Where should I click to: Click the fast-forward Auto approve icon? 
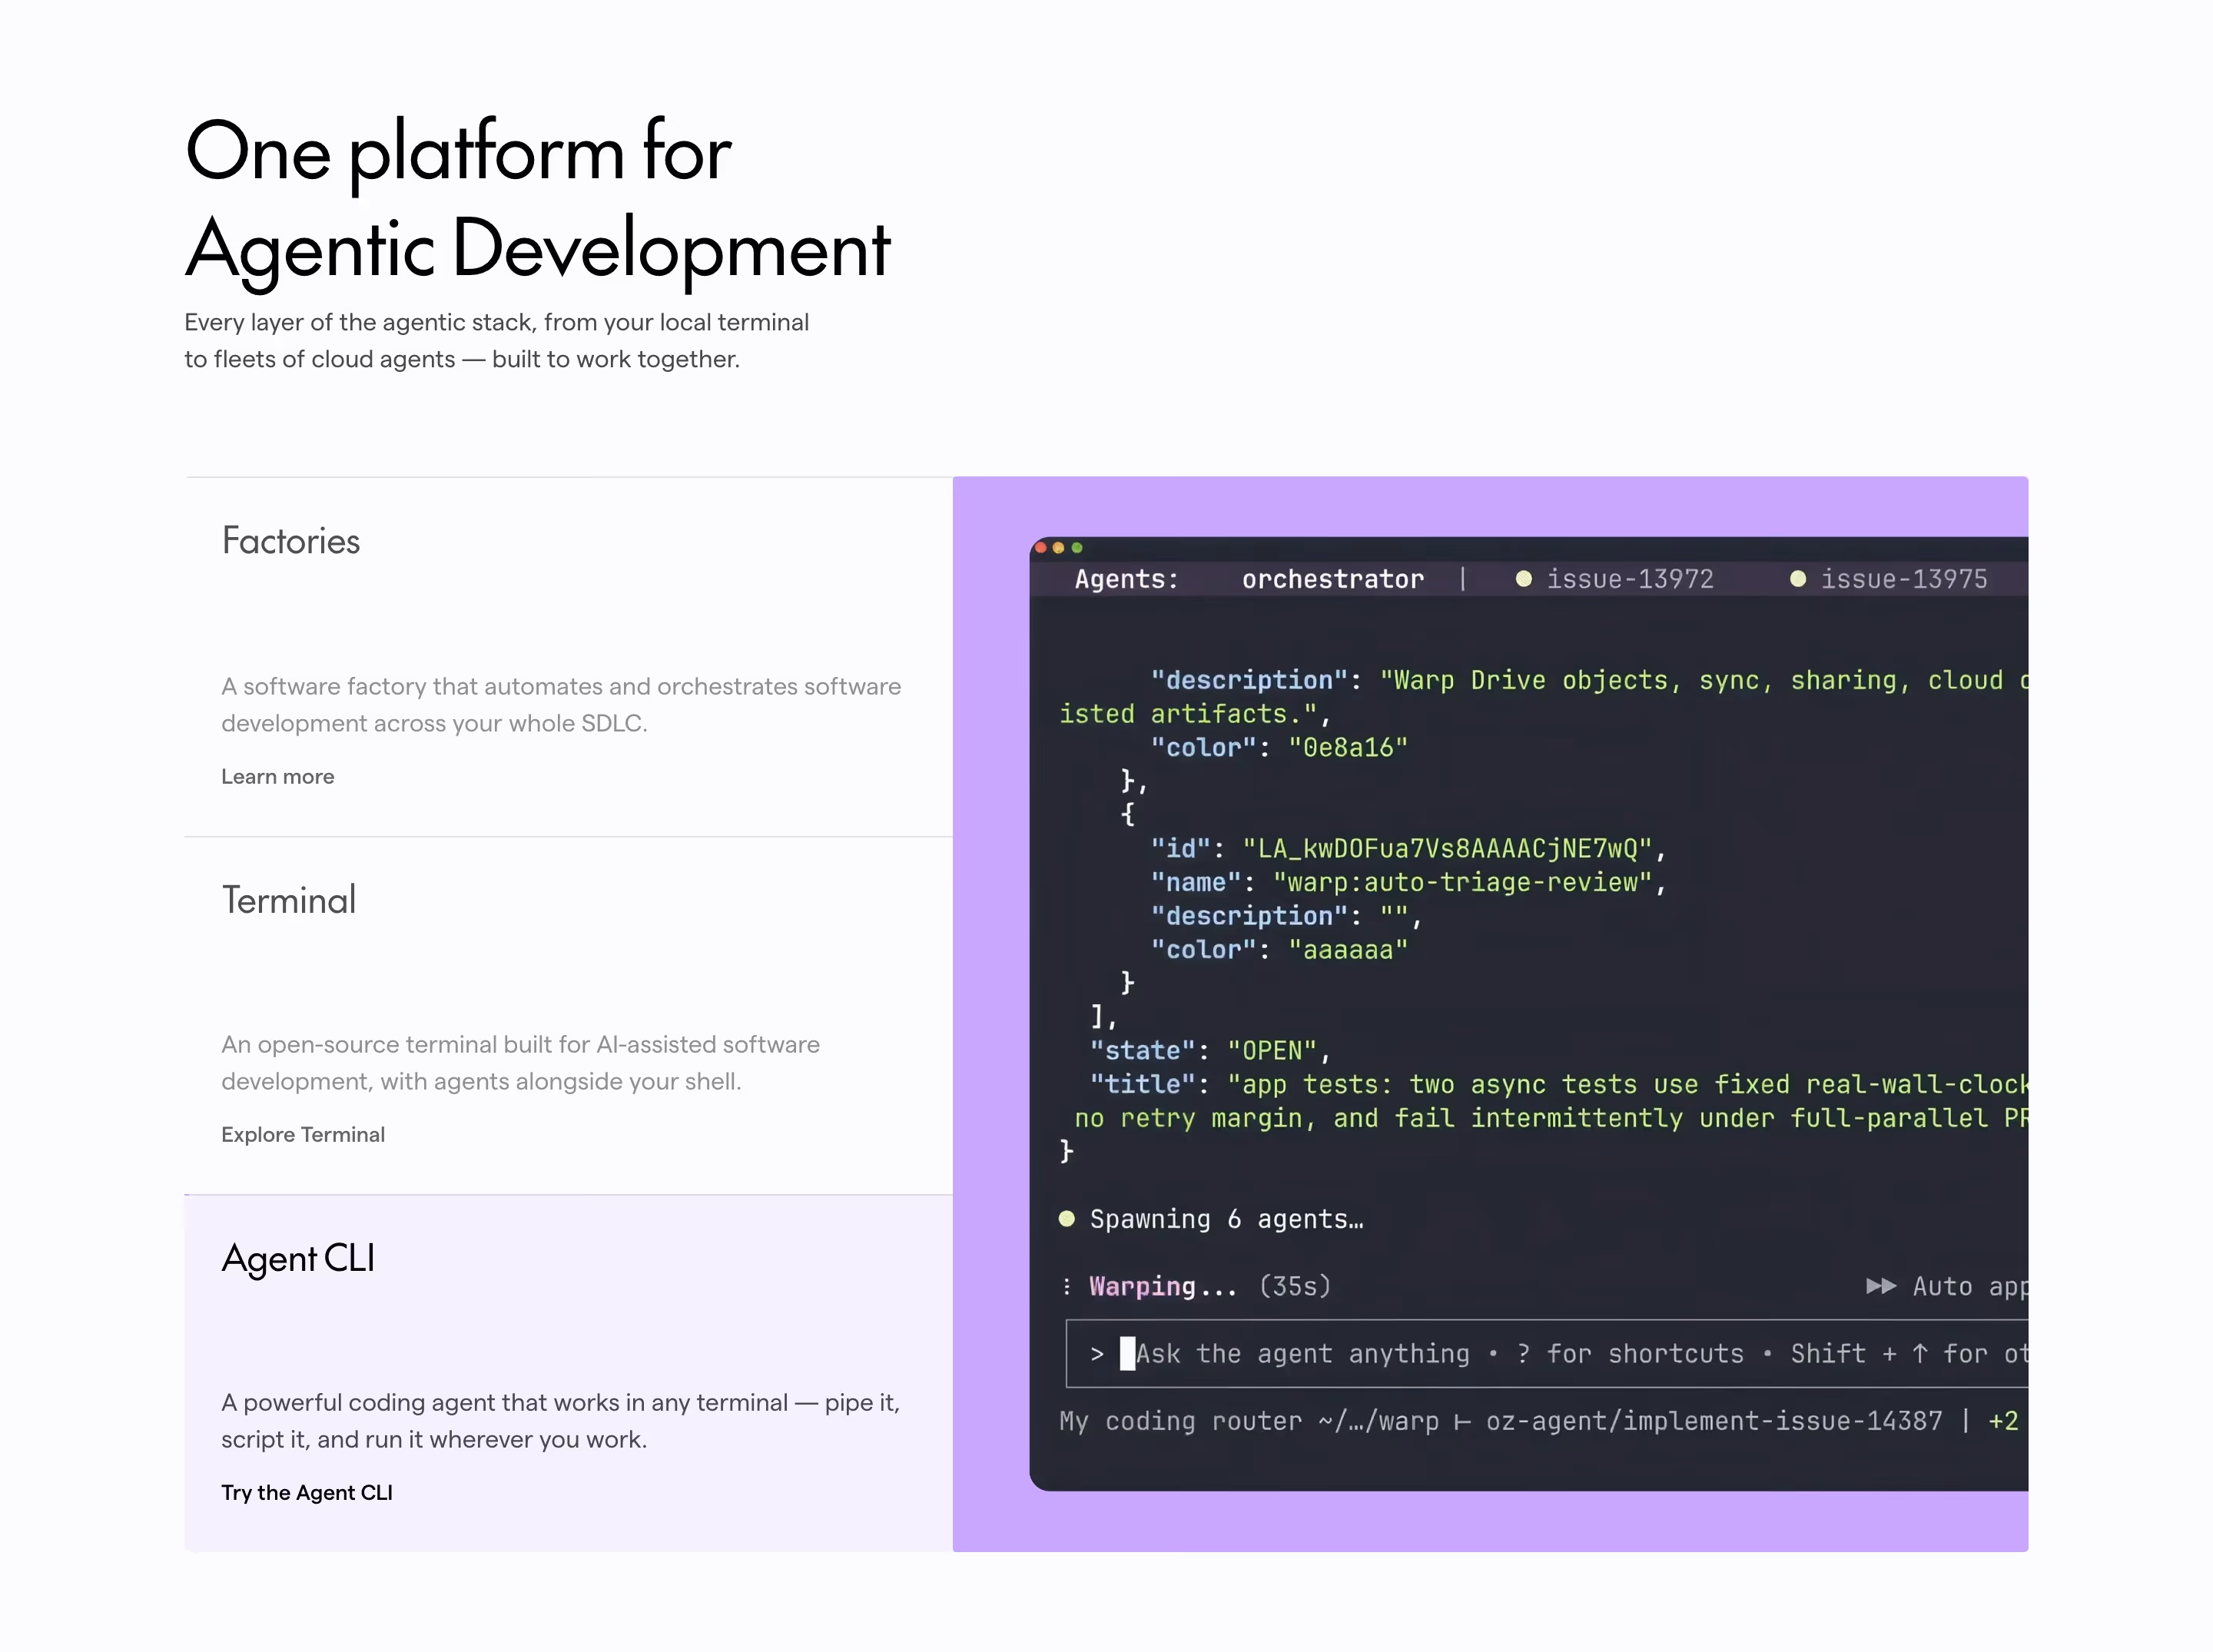point(1881,1286)
